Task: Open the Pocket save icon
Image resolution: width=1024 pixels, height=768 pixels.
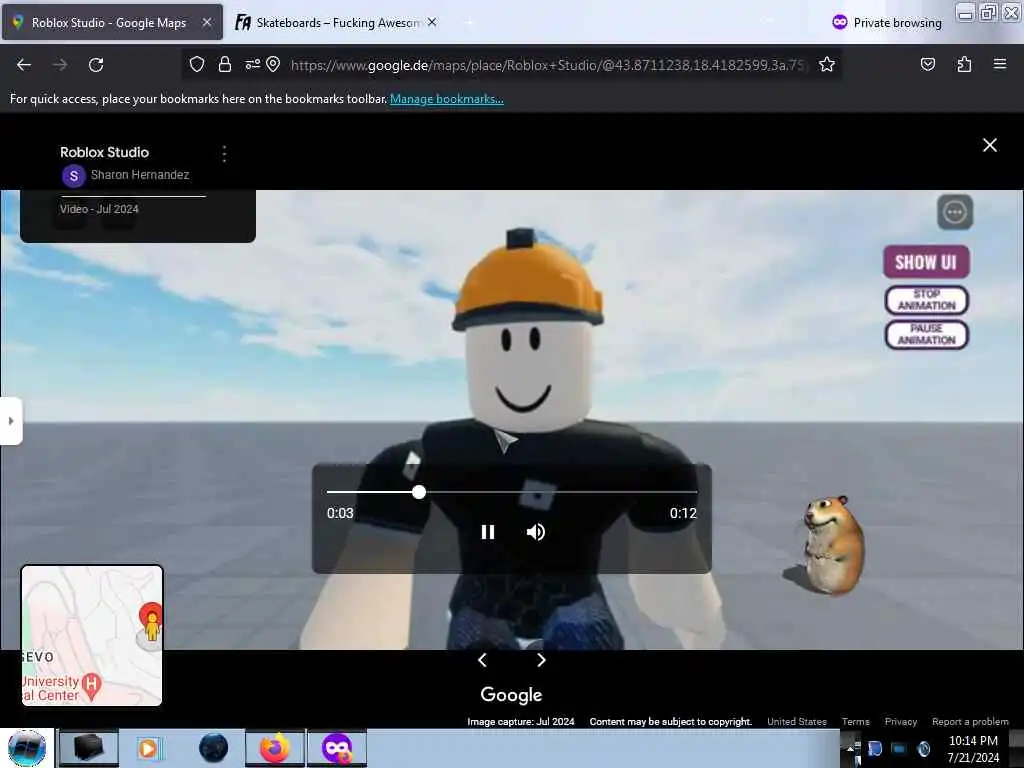Action: [x=927, y=64]
